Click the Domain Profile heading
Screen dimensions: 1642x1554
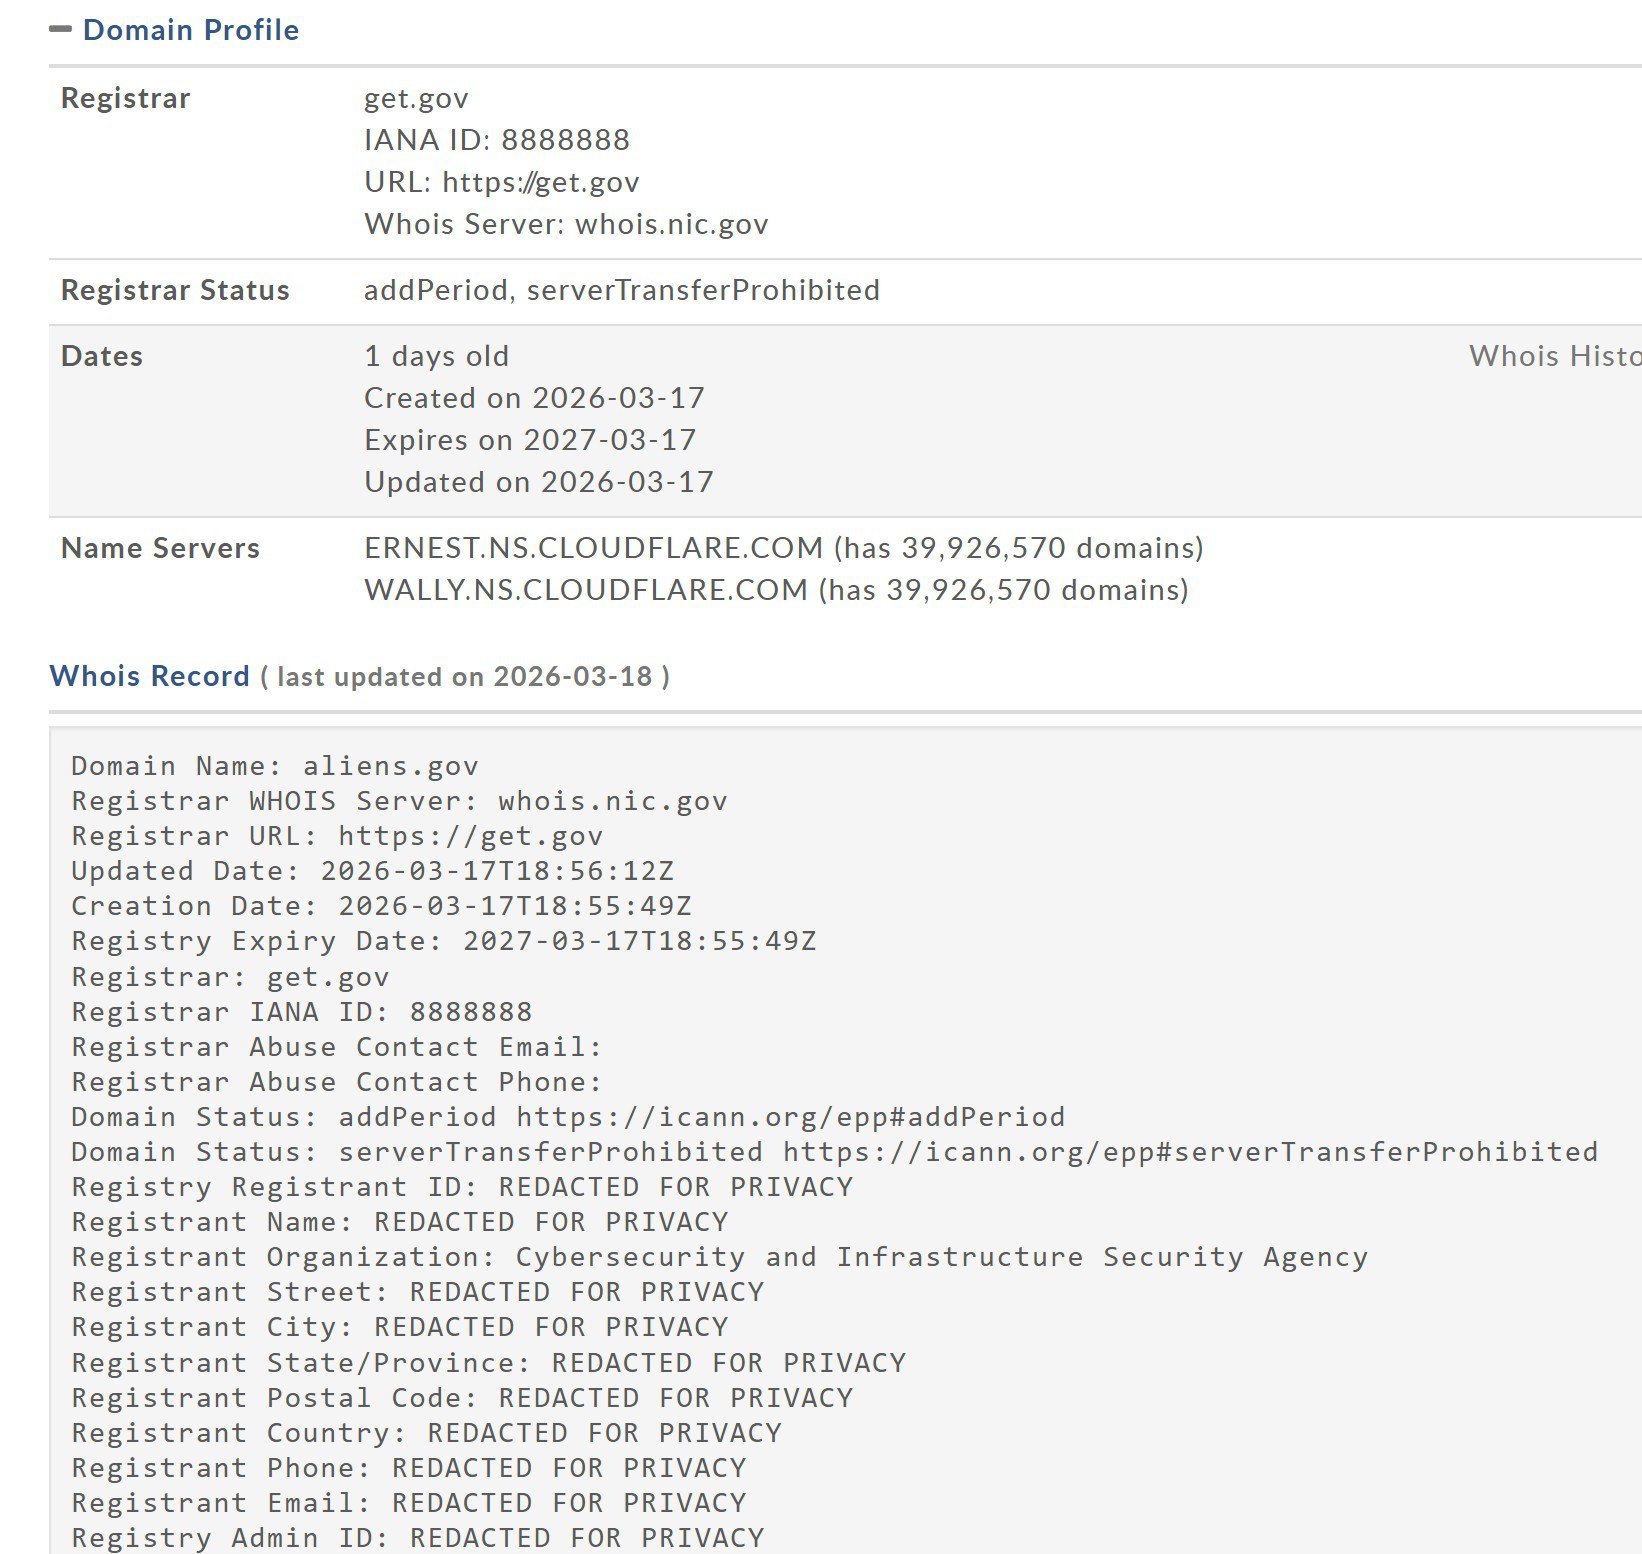pos(190,30)
